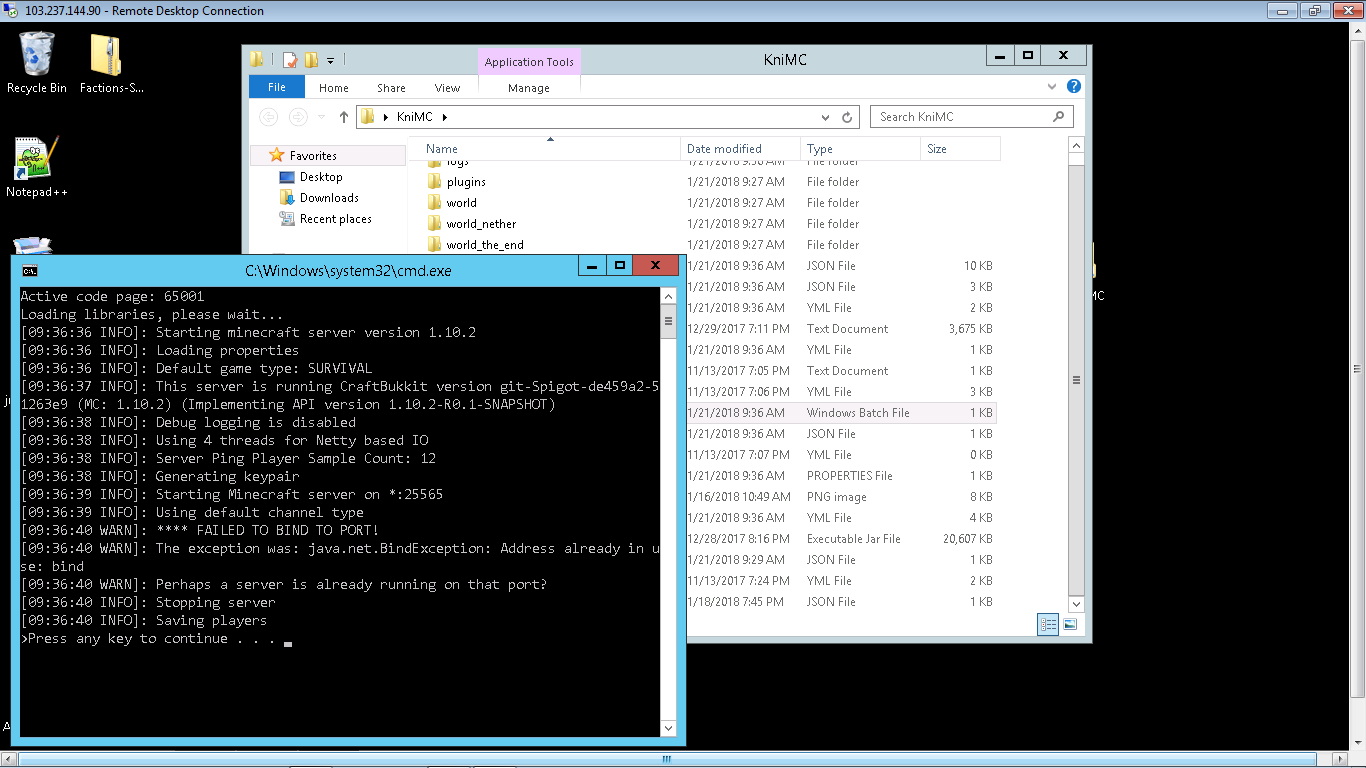Image resolution: width=1366 pixels, height=768 pixels.
Task: Sort files by Date modified column
Action: (x=724, y=149)
